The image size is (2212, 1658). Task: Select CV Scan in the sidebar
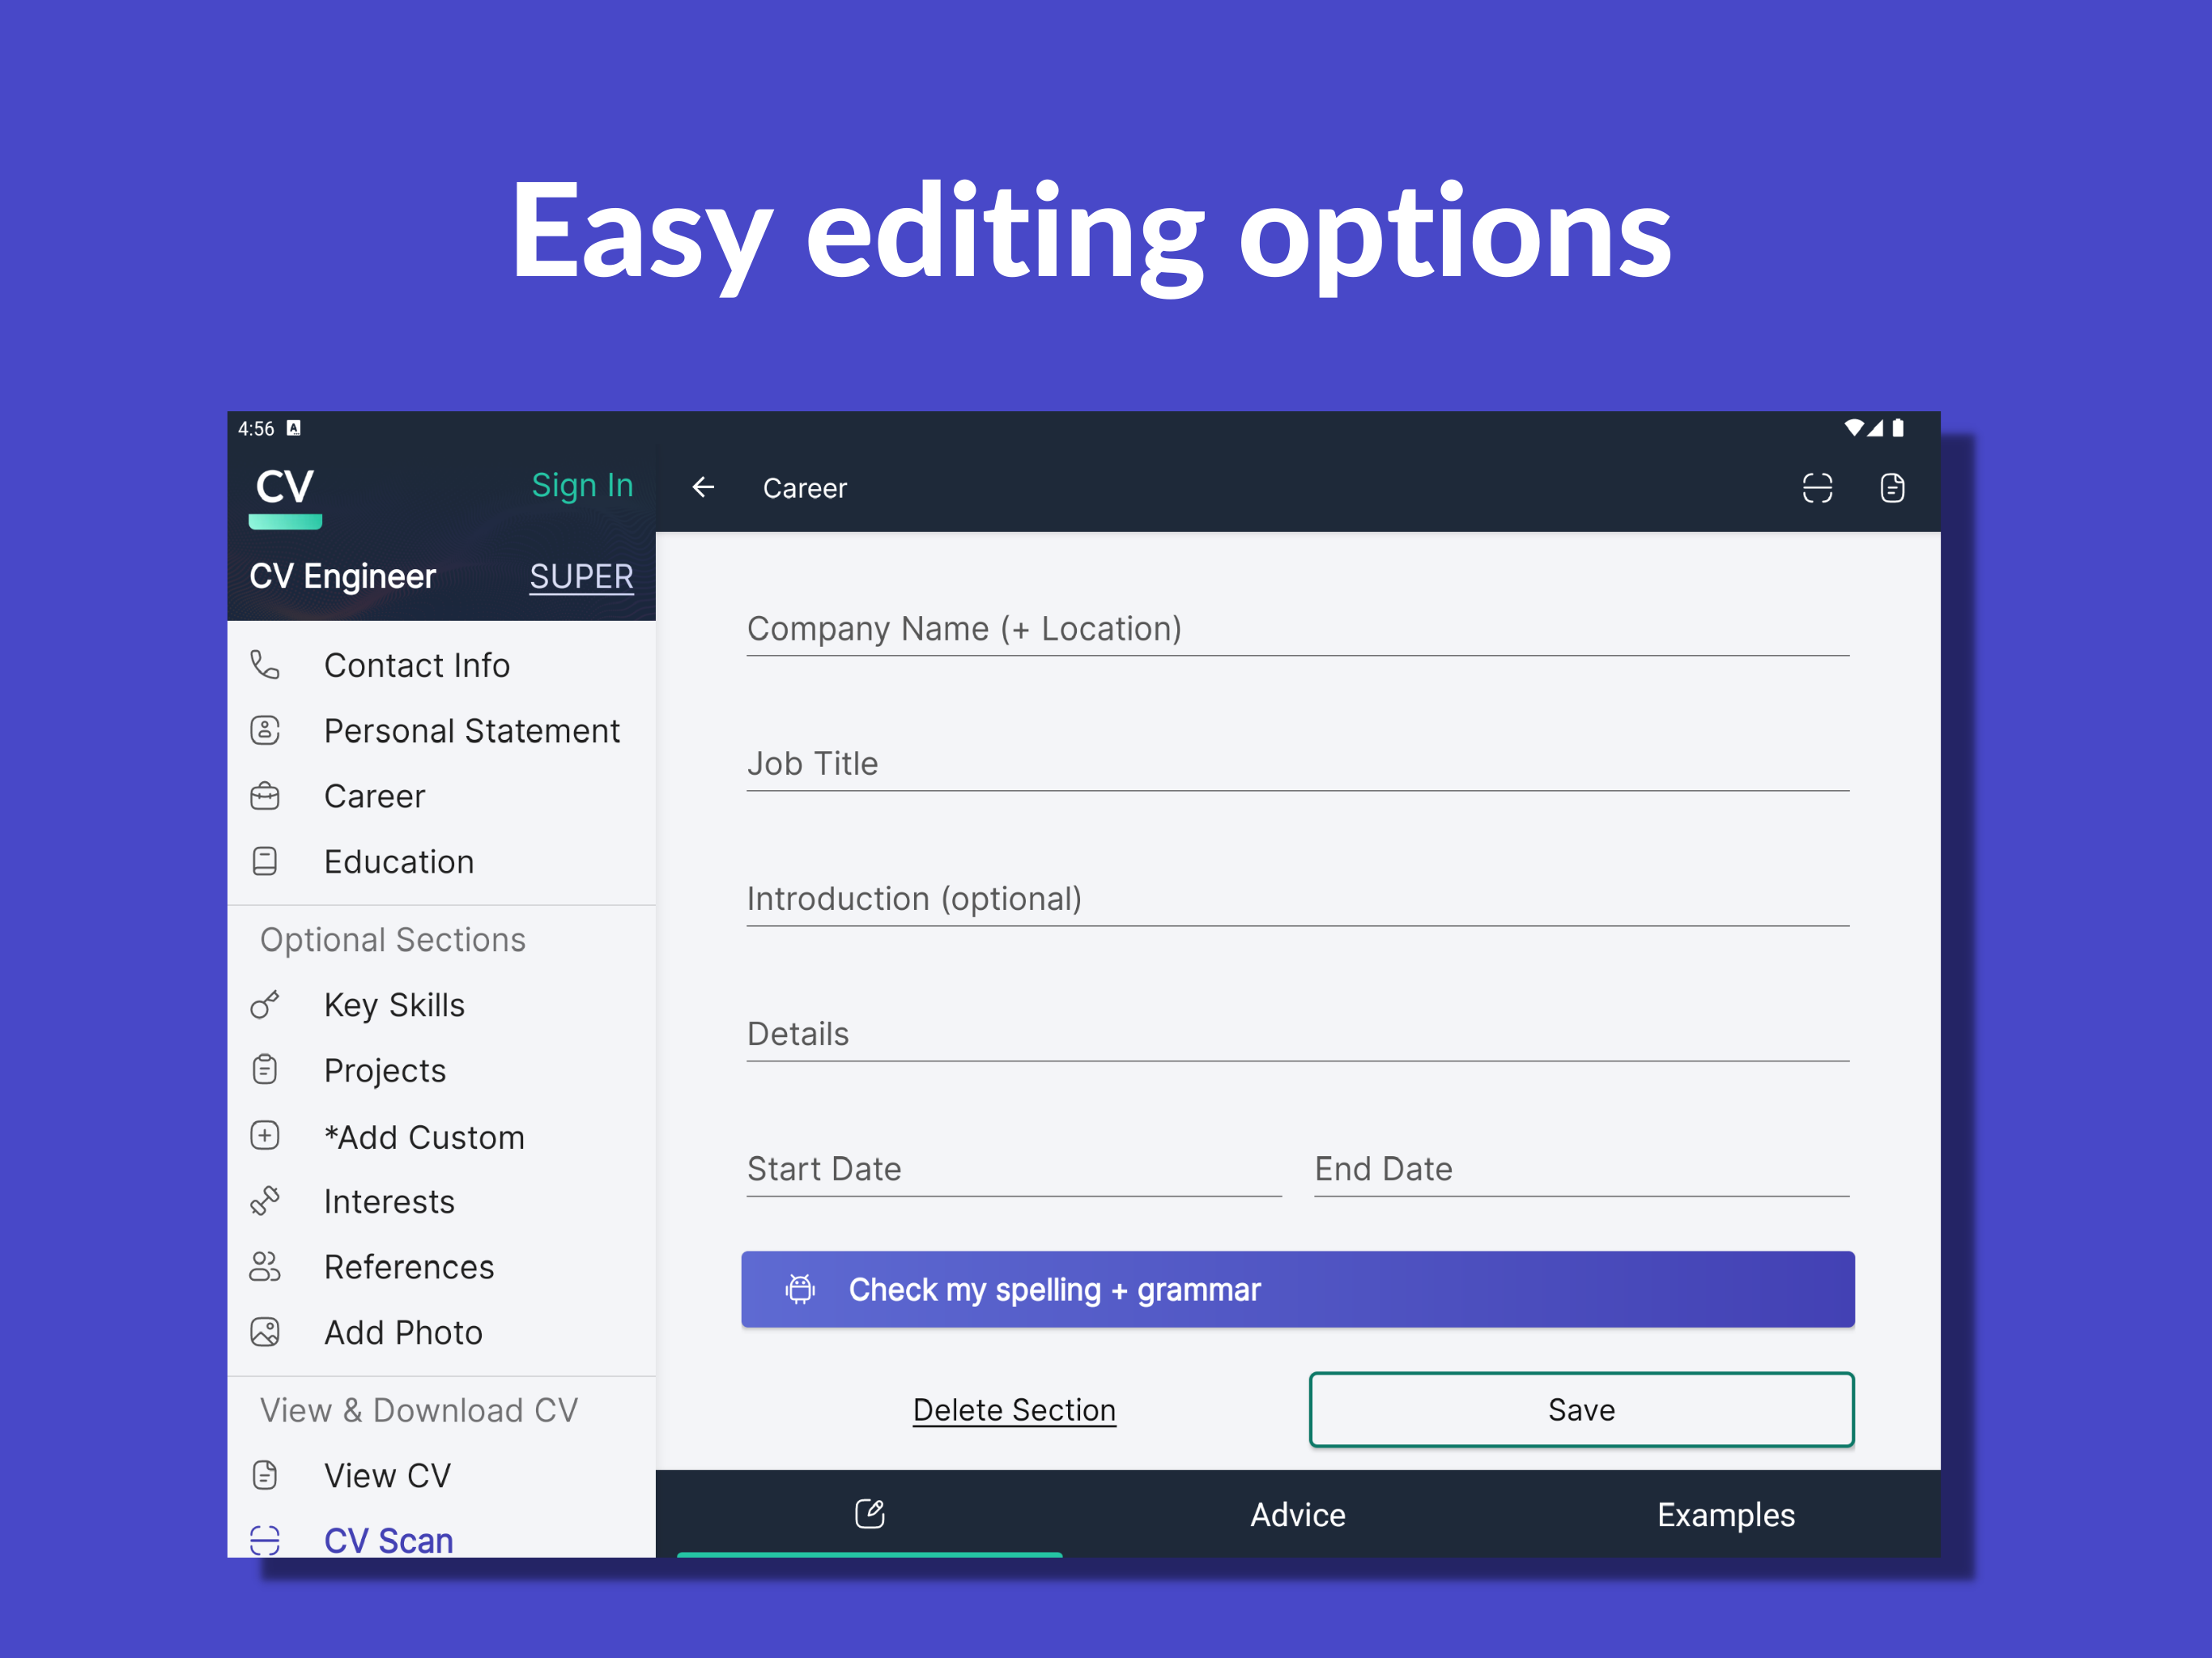388,1540
